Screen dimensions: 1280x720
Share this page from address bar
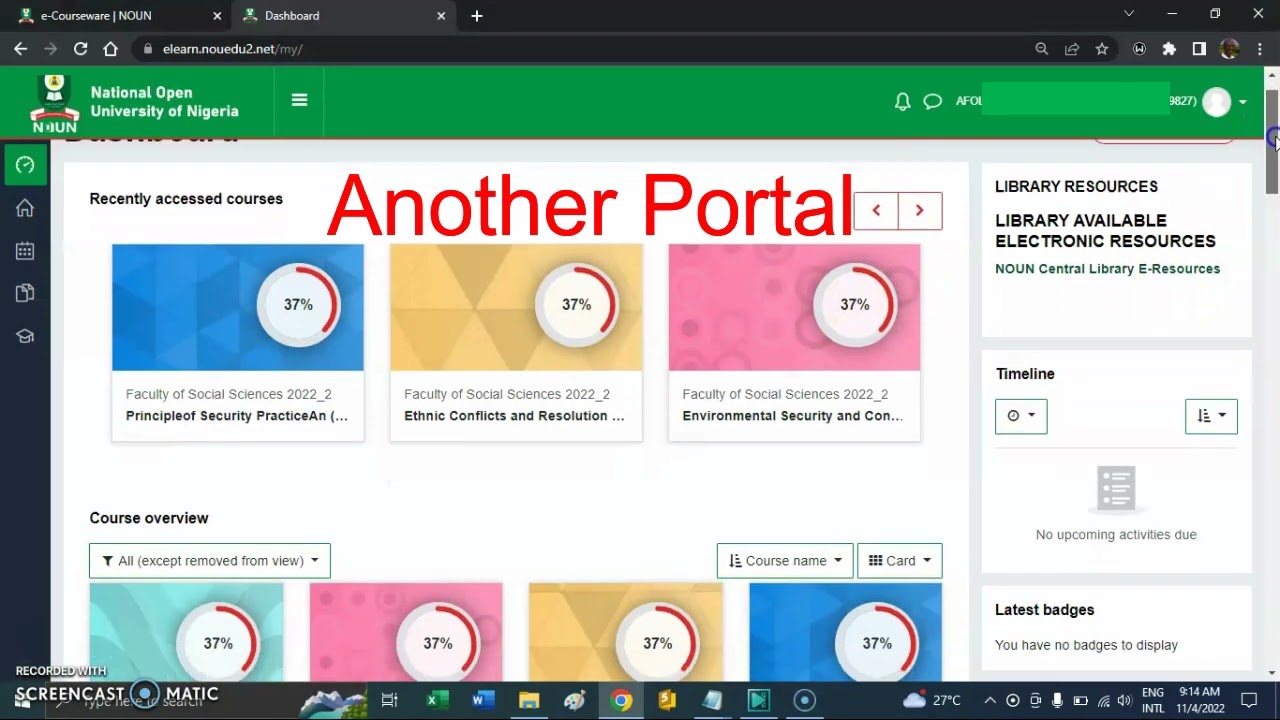[x=1072, y=48]
